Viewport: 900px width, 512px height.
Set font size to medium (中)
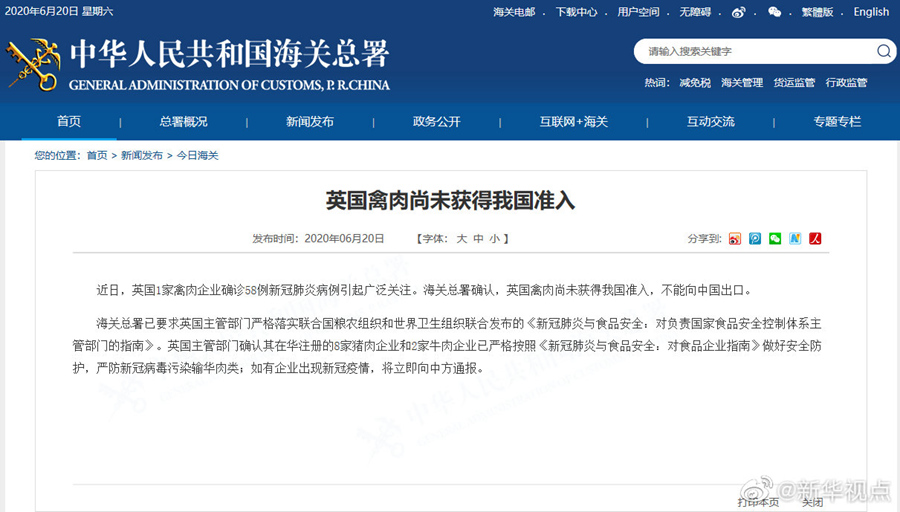point(478,239)
